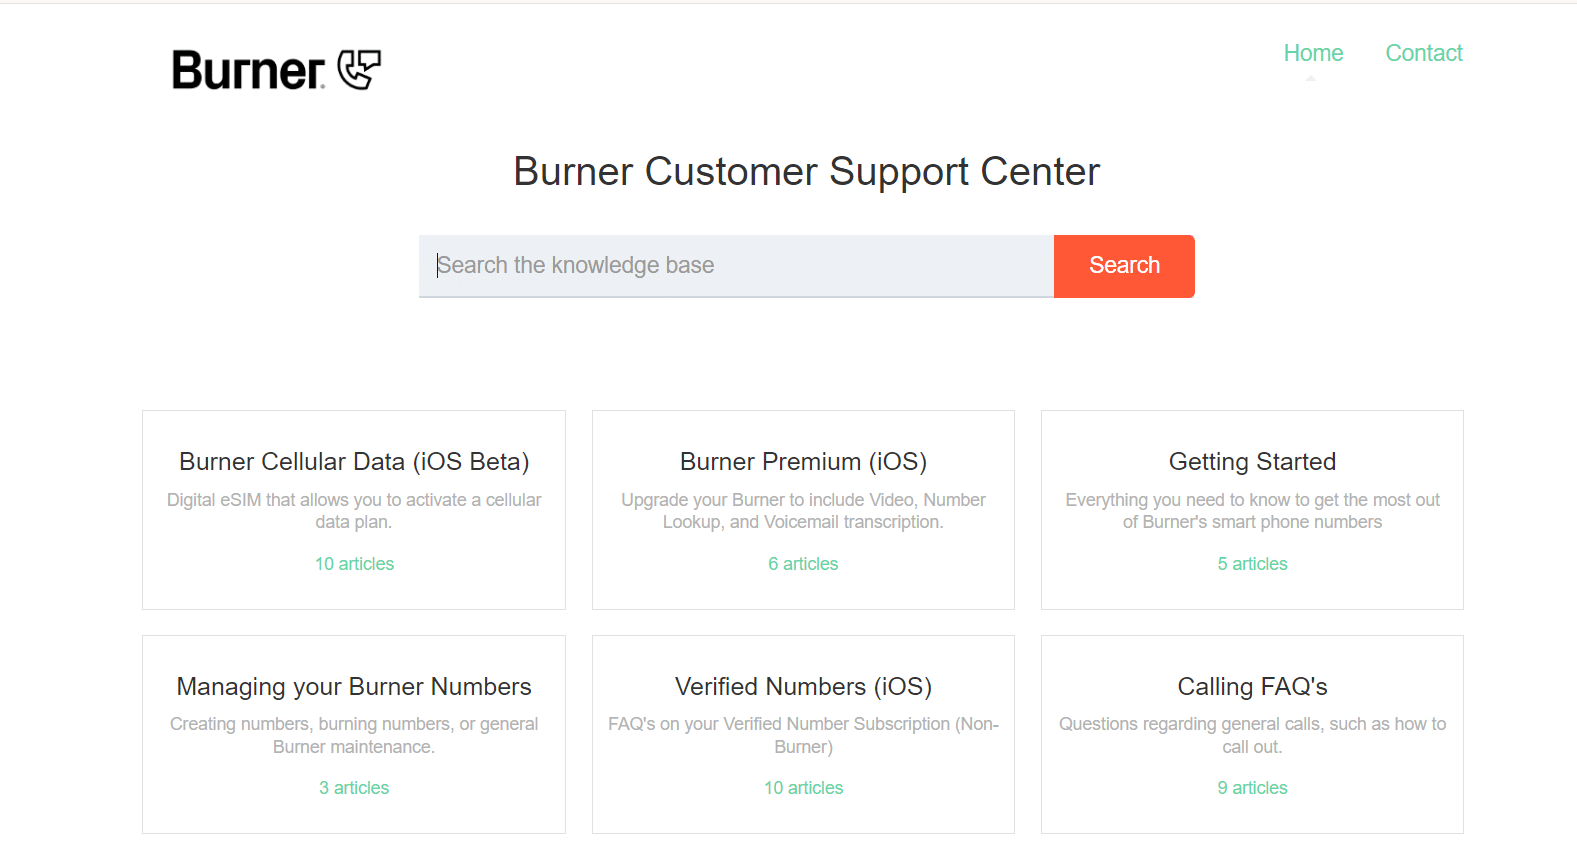This screenshot has height=845, width=1577.
Task: Click the Burner logo
Action: (x=276, y=70)
